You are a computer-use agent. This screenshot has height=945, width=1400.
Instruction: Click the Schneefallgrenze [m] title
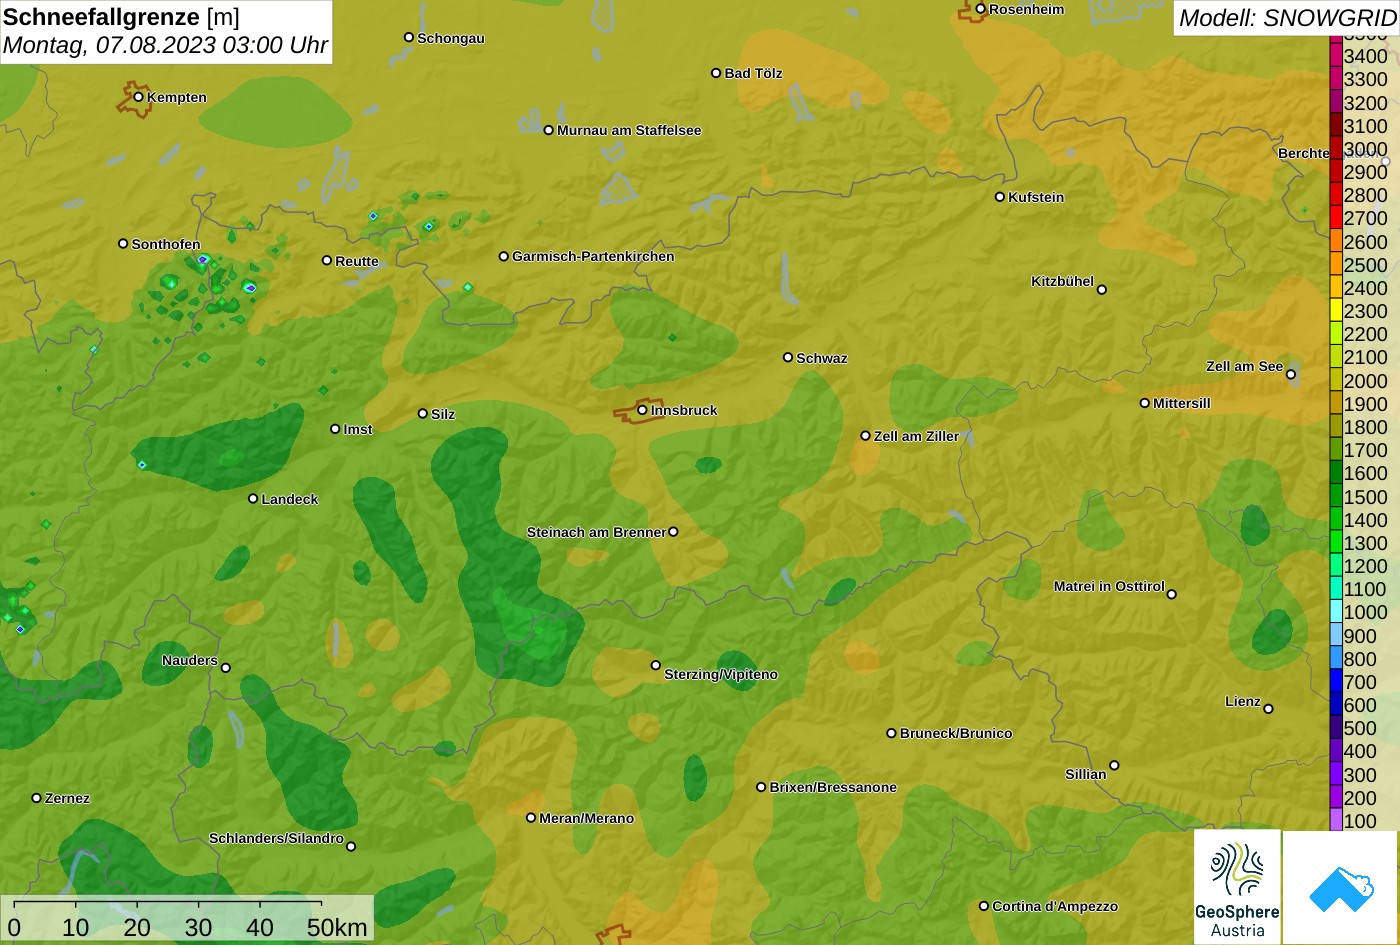pos(121,17)
